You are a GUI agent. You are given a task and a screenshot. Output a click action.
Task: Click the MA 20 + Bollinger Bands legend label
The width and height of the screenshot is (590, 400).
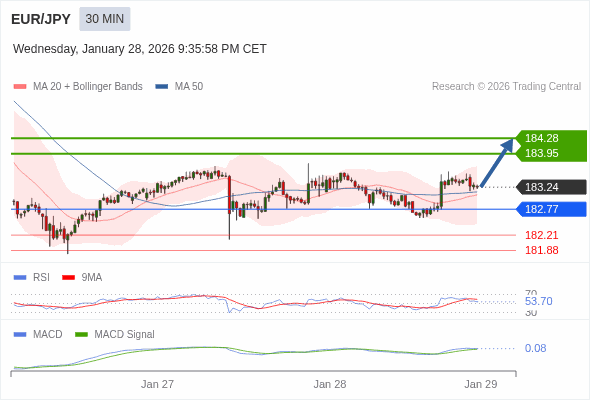88,87
